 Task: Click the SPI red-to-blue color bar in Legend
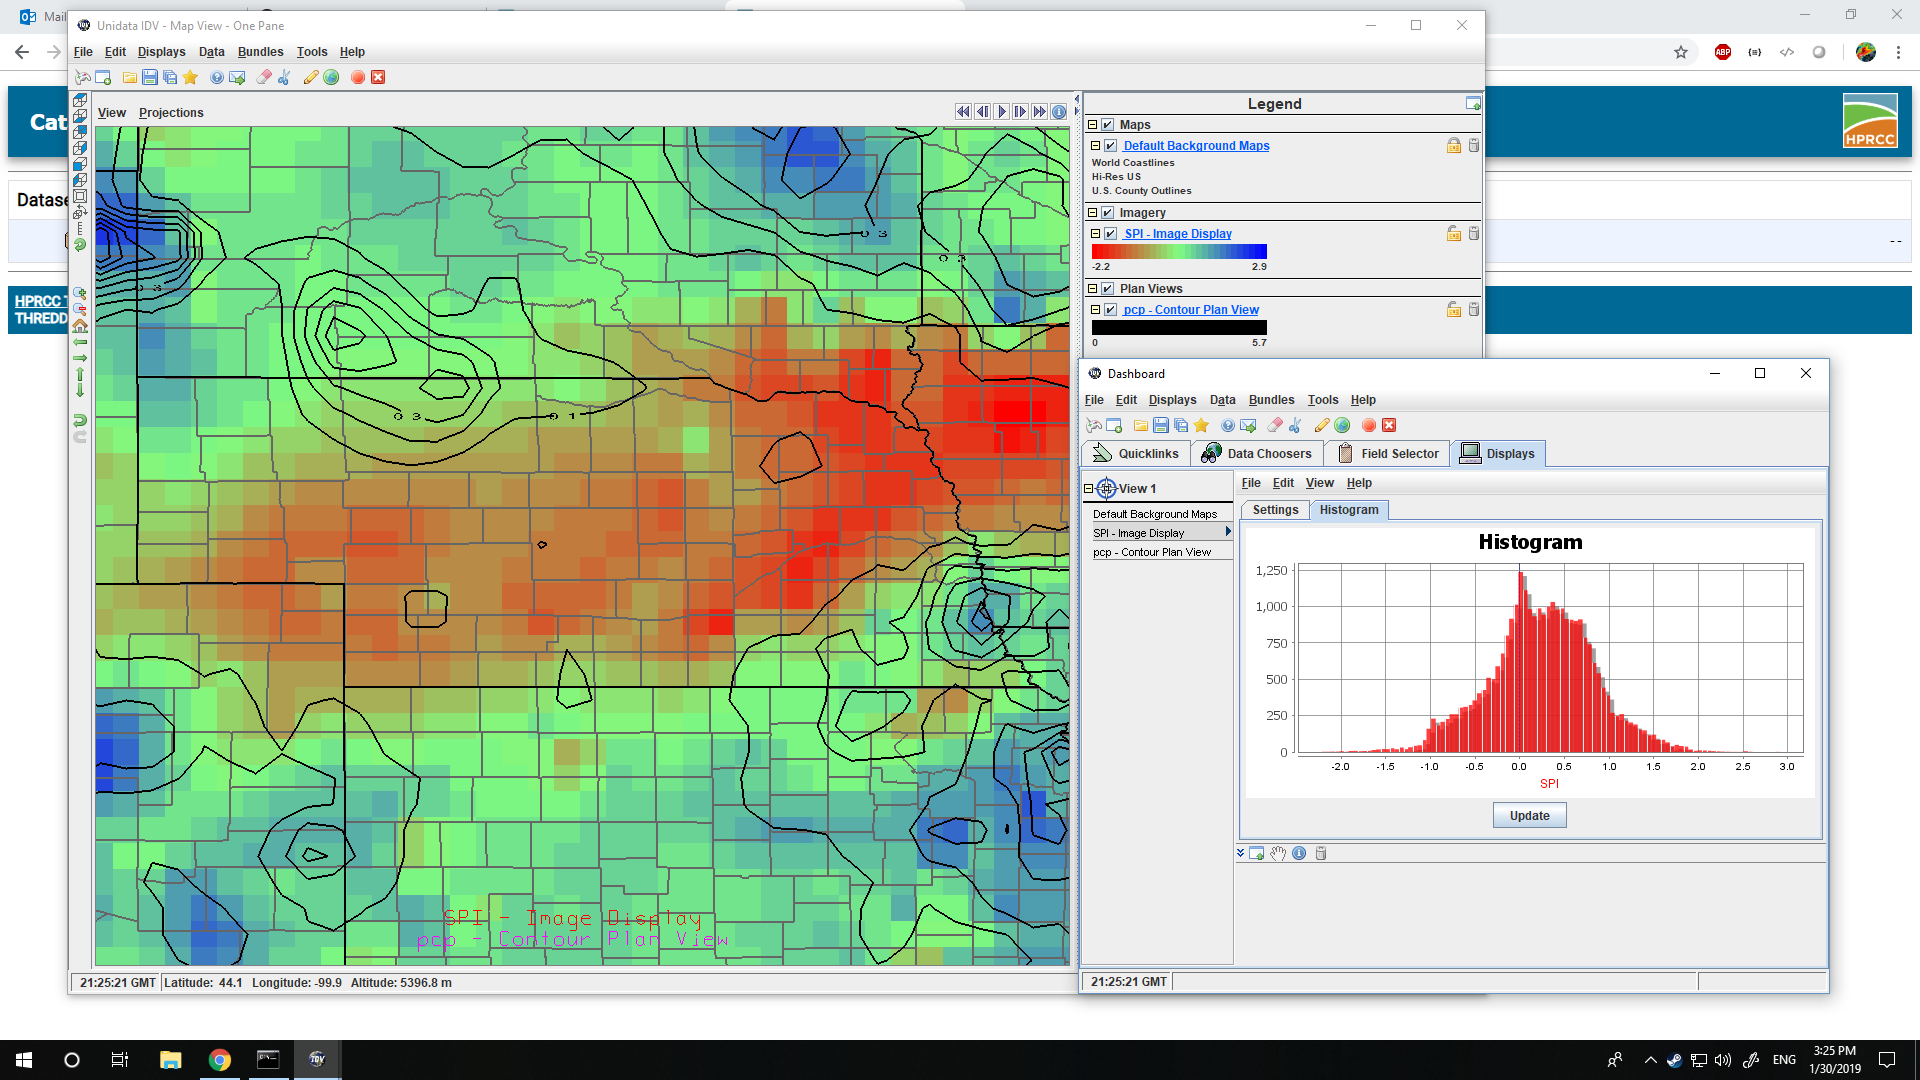click(1179, 252)
